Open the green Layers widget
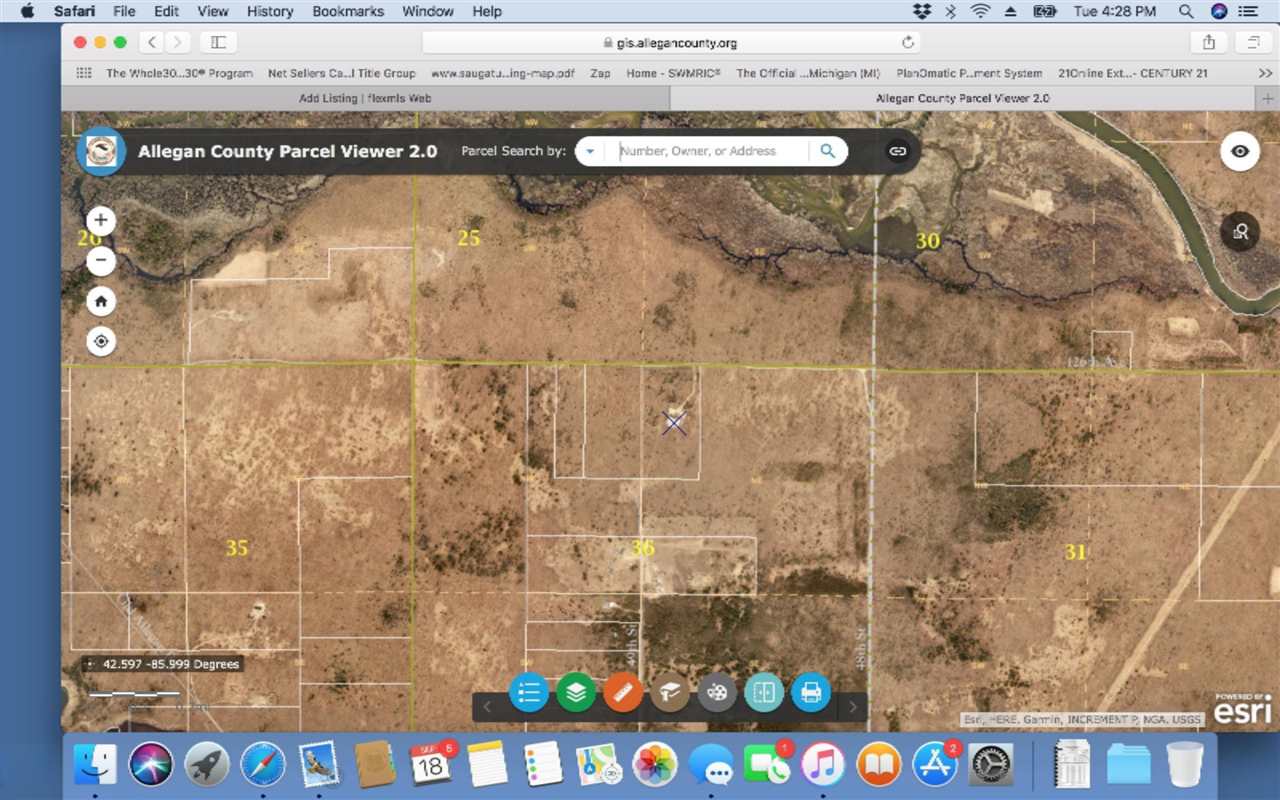 pyautogui.click(x=576, y=692)
